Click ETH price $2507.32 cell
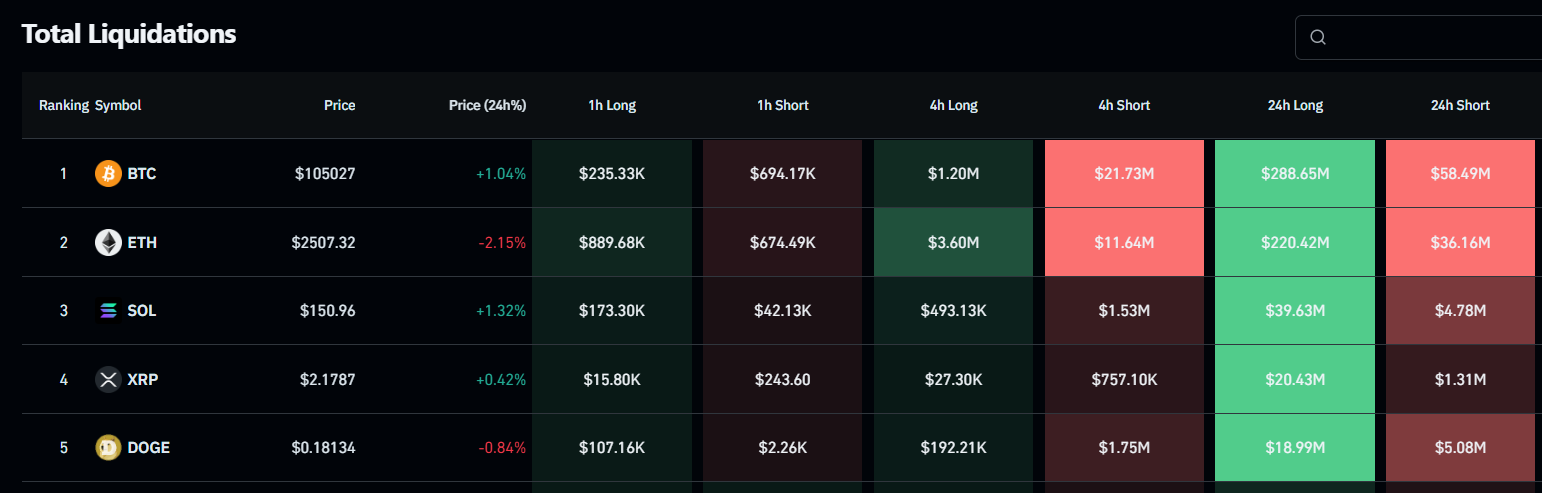This screenshot has width=1542, height=493. tap(323, 242)
